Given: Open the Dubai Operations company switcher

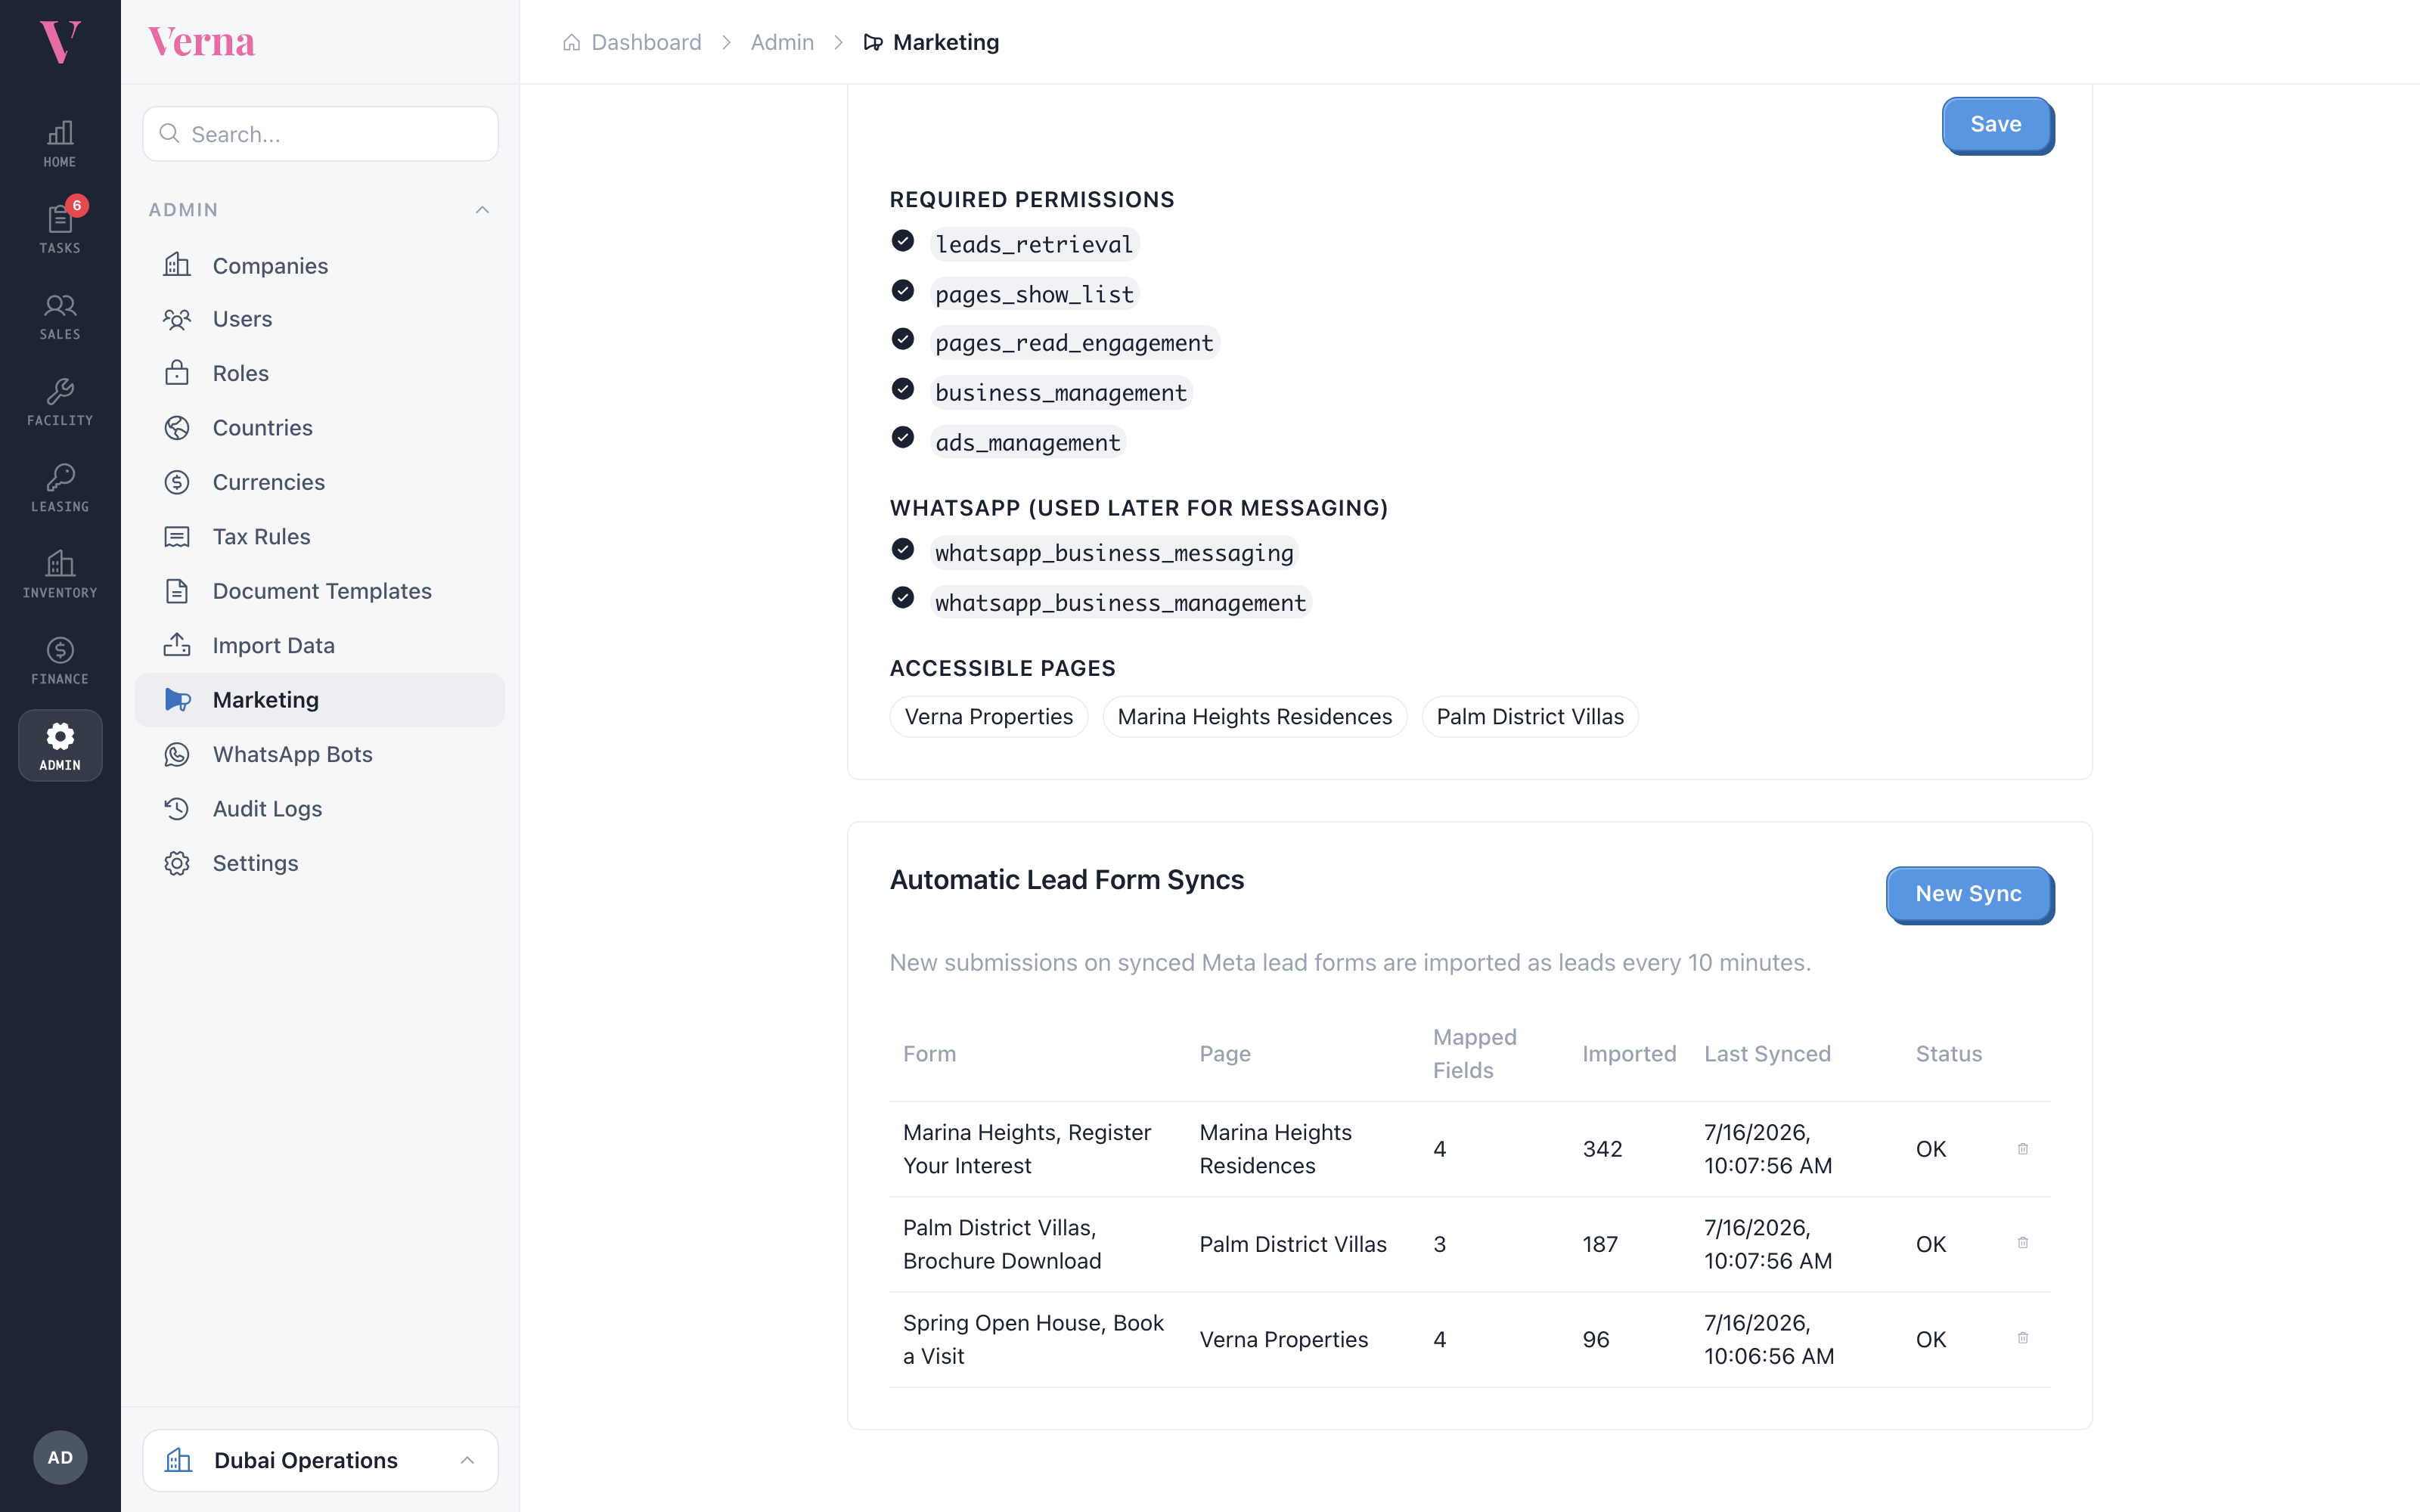Looking at the screenshot, I should [320, 1460].
